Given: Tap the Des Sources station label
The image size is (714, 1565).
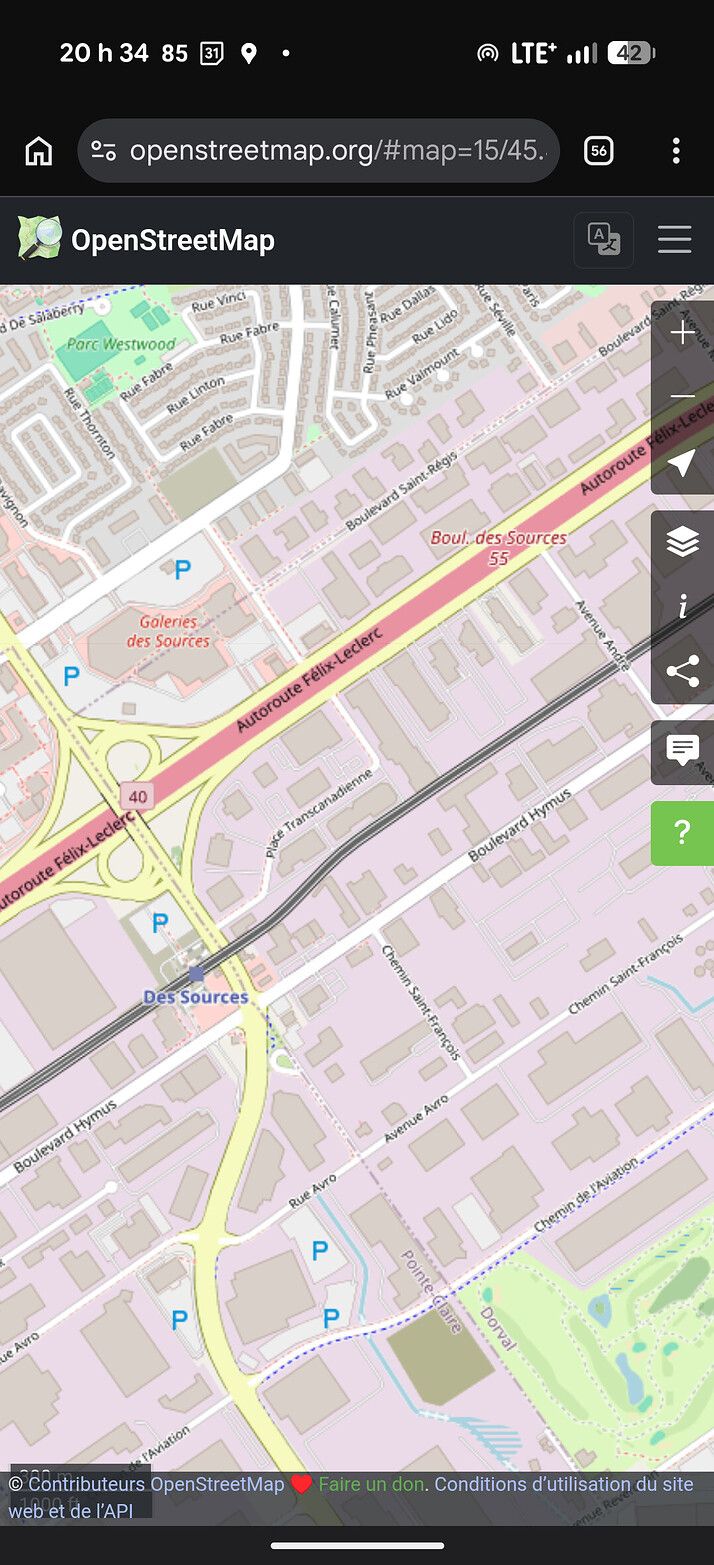Looking at the screenshot, I should pos(196,997).
